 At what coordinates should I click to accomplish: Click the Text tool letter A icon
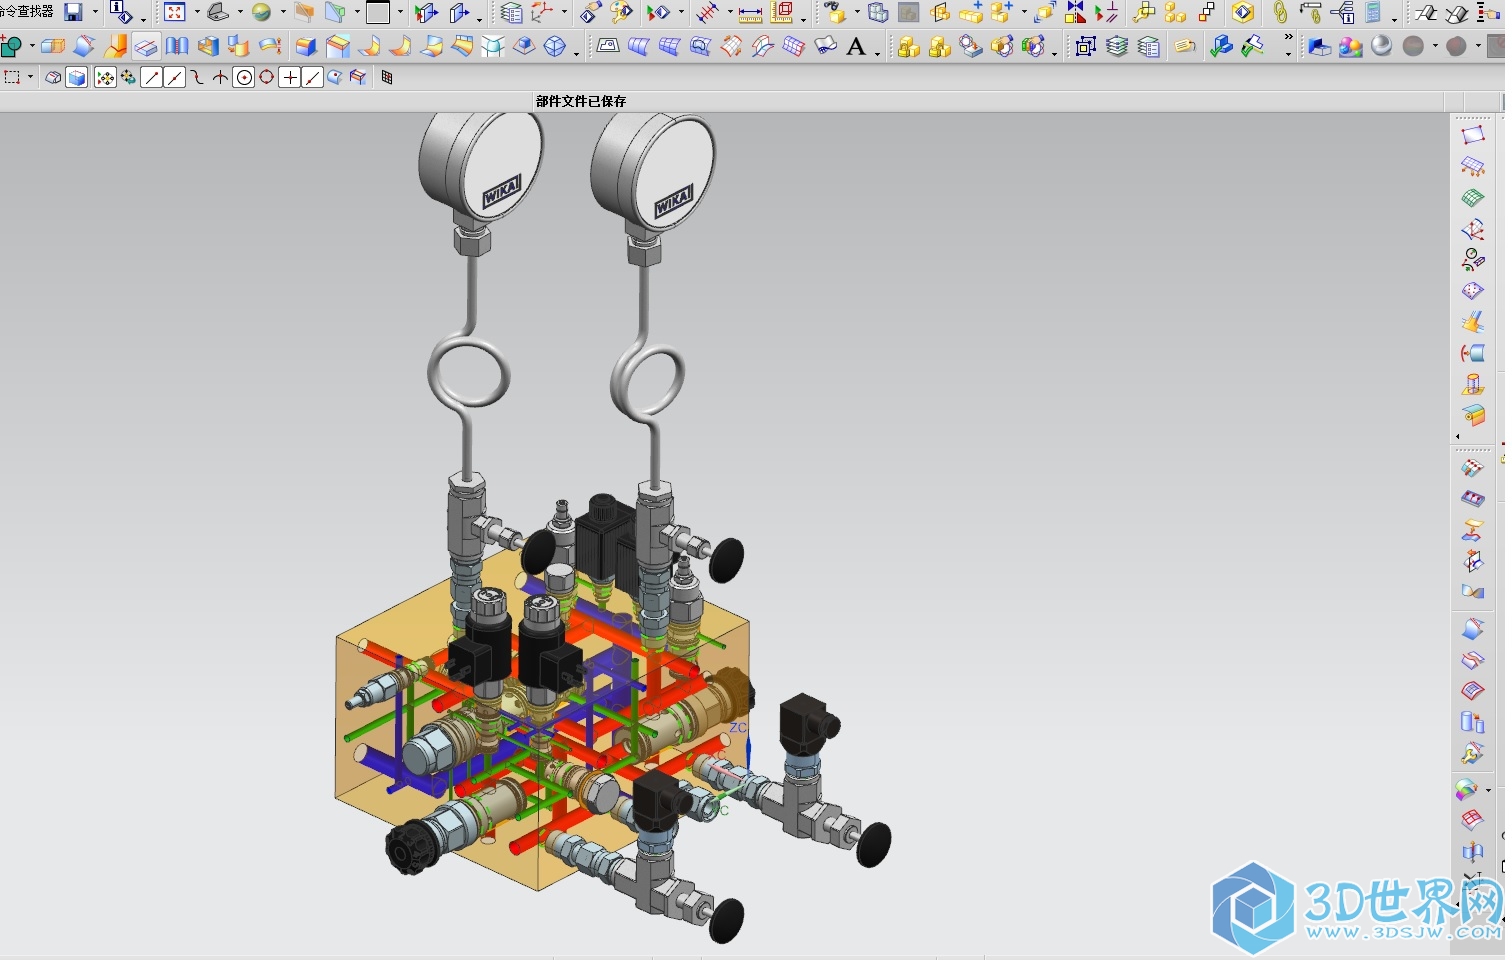tap(856, 46)
